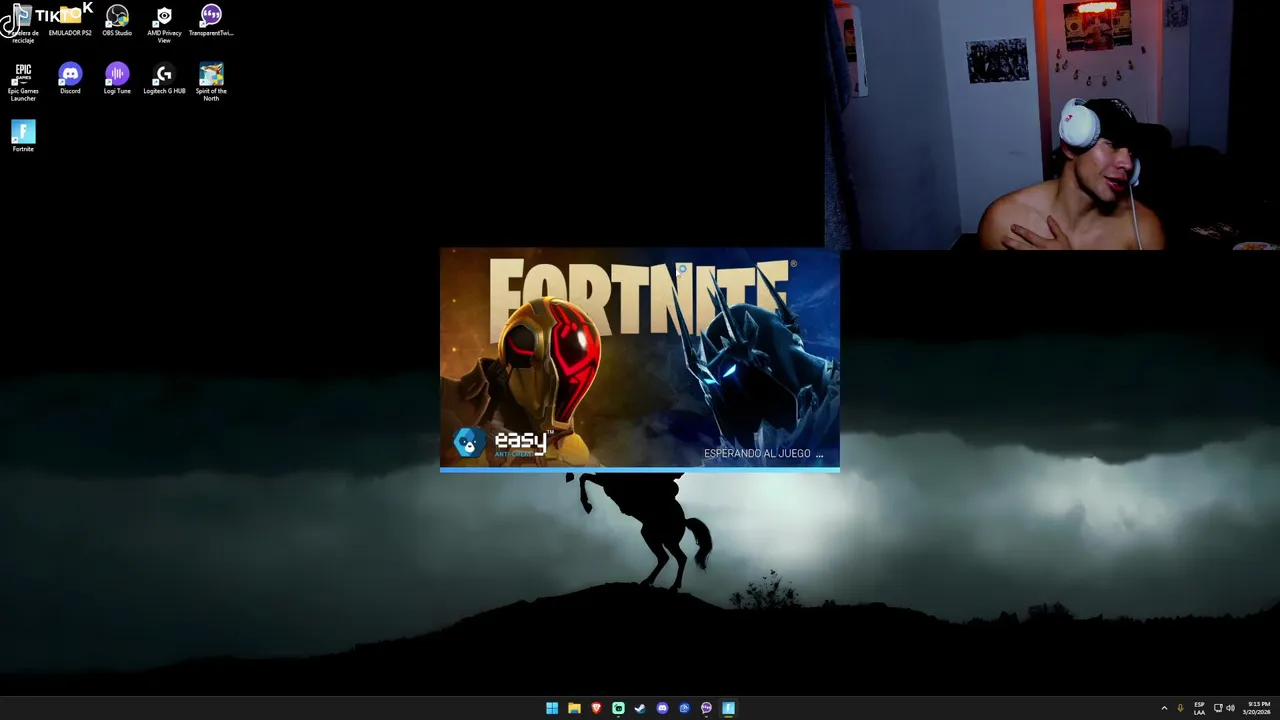Open the clock and date panel
The height and width of the screenshot is (720, 1280).
1258,708
